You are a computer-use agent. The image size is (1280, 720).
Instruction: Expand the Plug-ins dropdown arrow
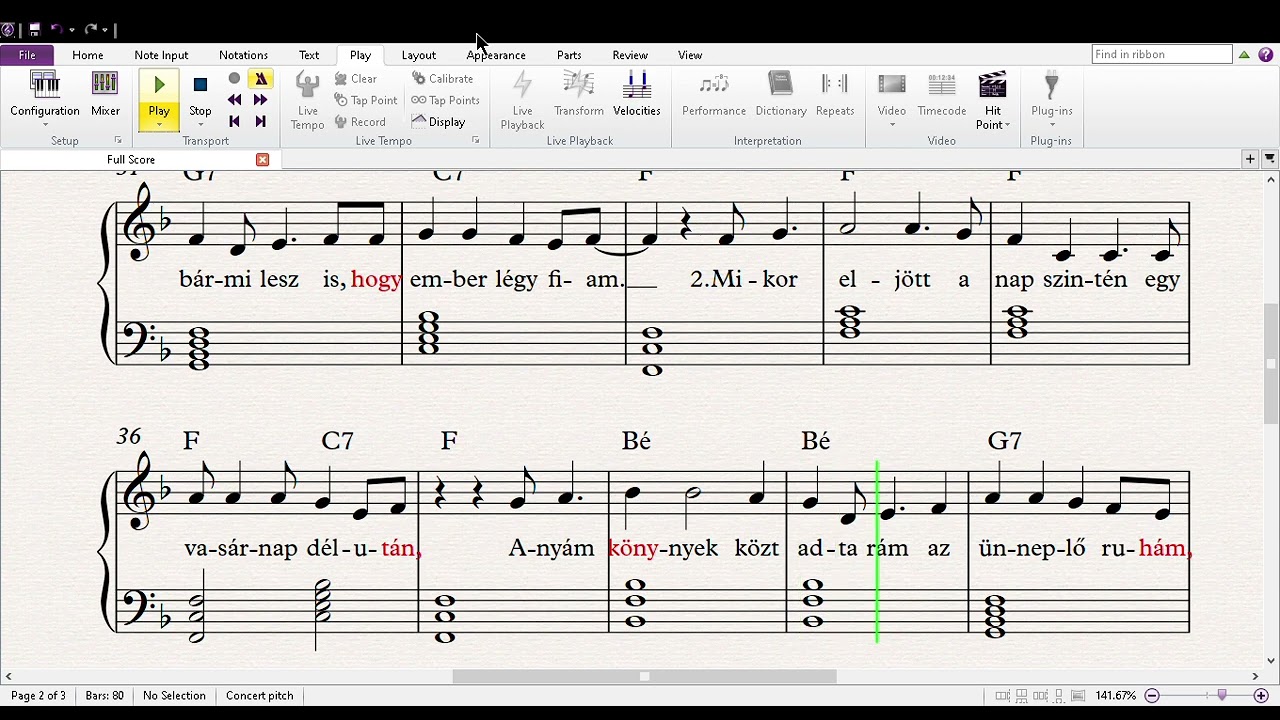click(1051, 125)
